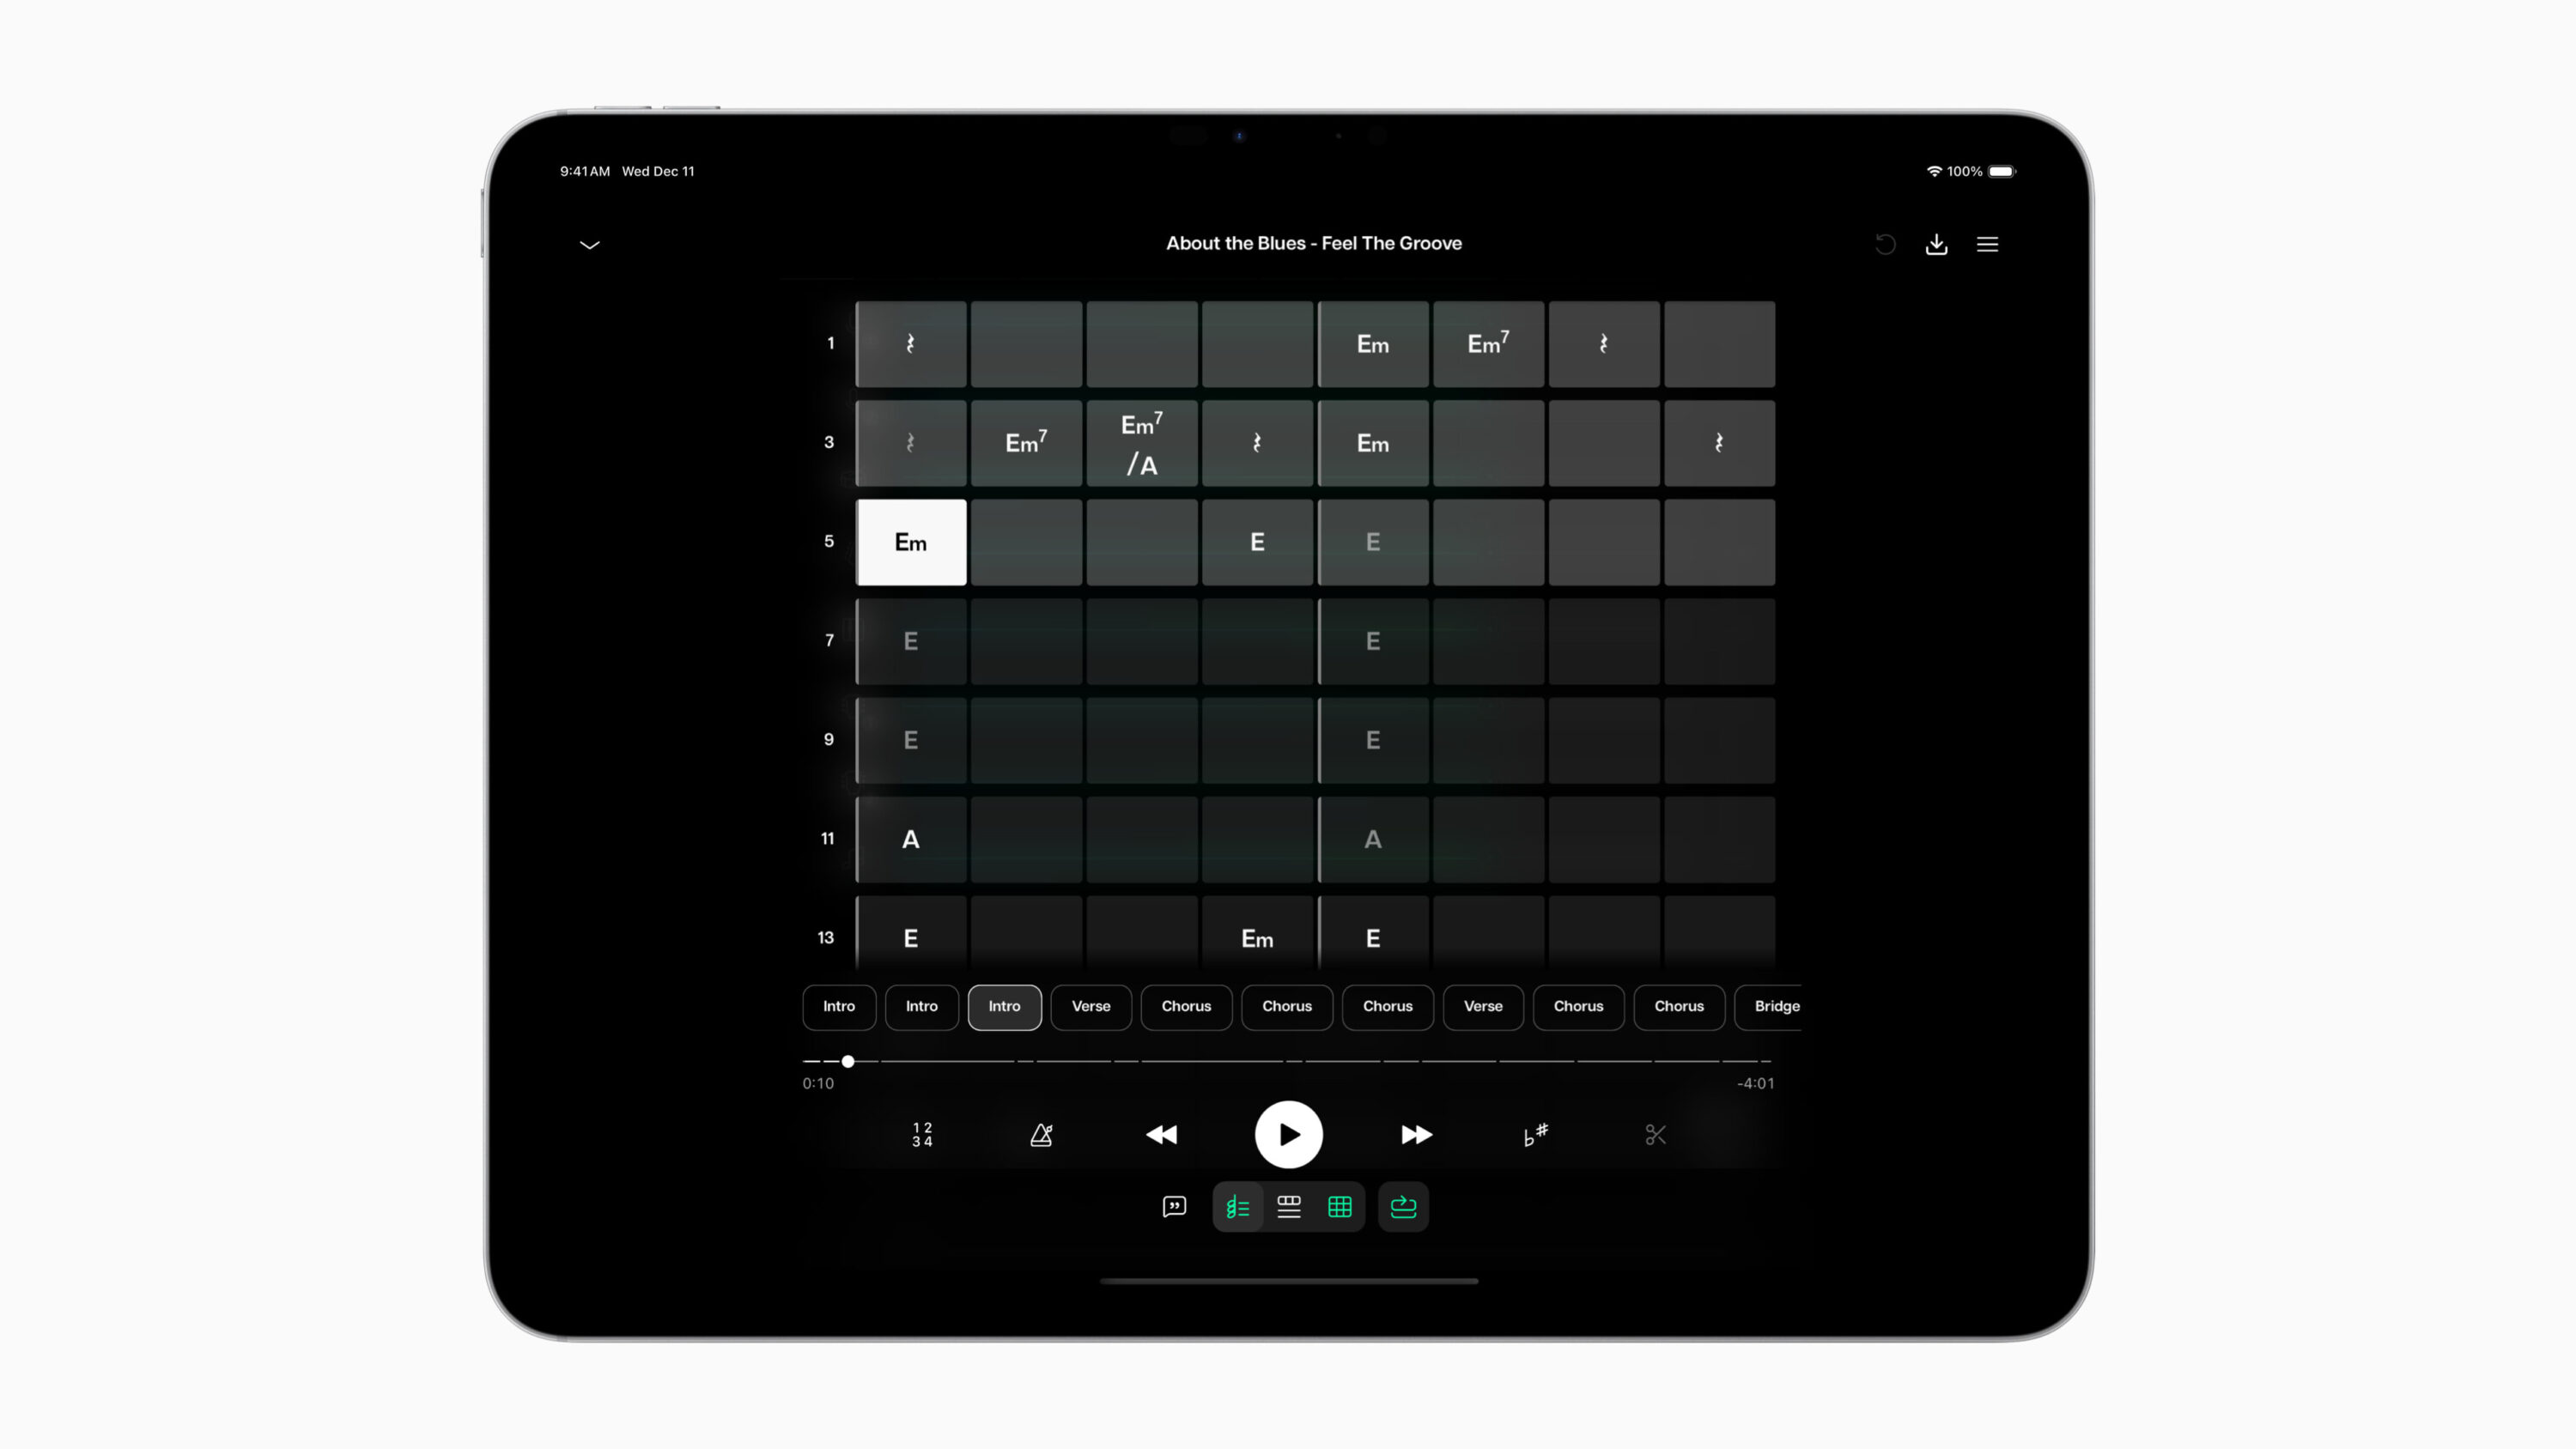Click the Verse section tab
This screenshot has width=2576, height=1449.
tap(1091, 1005)
